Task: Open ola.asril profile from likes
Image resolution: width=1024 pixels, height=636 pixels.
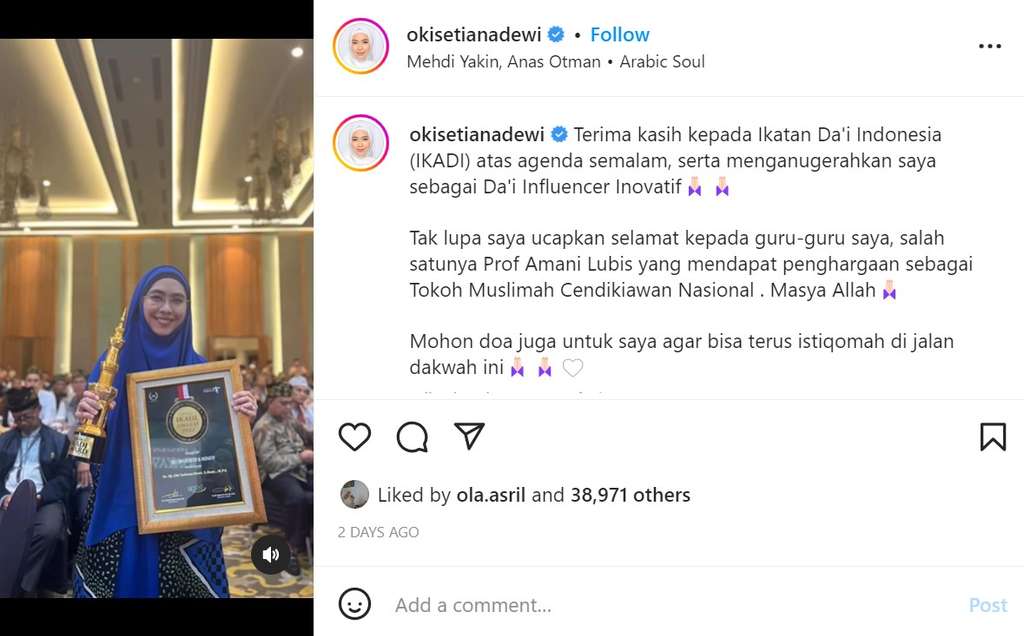Action: [490, 495]
